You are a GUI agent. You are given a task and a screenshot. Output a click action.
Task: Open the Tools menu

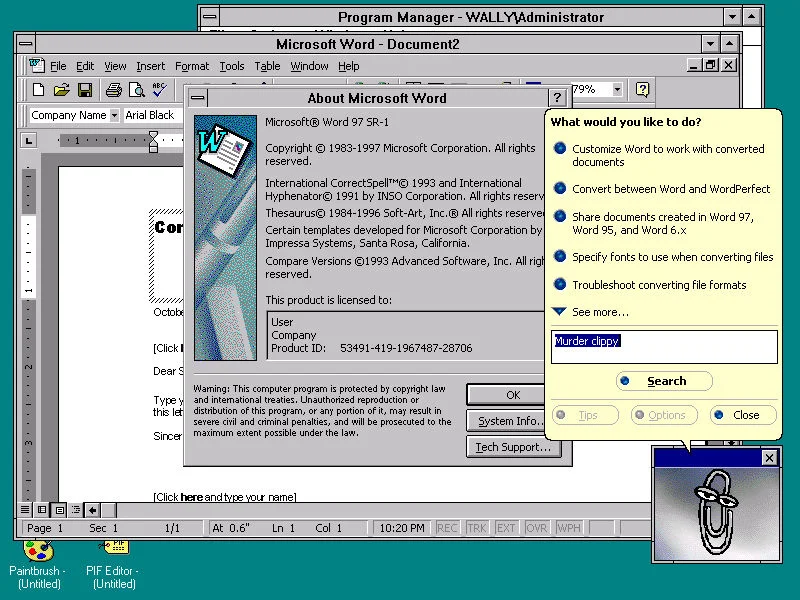pyautogui.click(x=232, y=66)
